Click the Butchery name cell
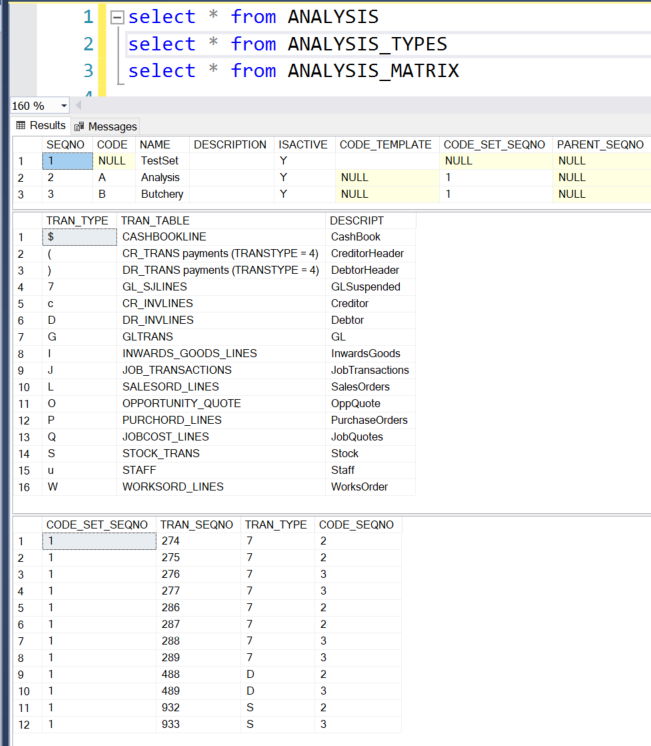 click(x=161, y=194)
